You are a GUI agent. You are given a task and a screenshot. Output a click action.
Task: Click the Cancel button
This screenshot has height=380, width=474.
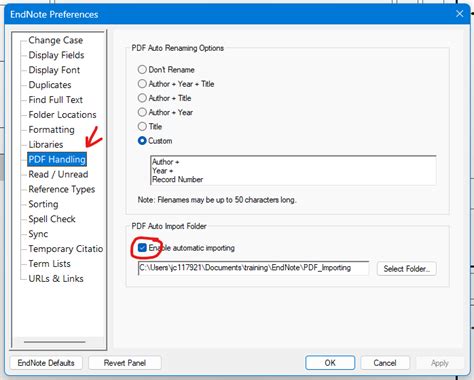385,363
